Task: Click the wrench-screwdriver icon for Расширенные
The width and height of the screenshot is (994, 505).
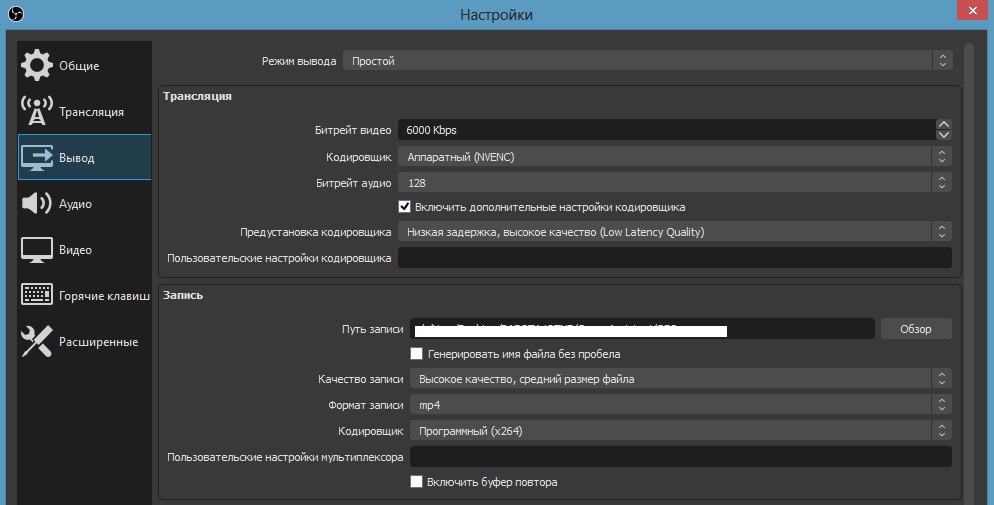Action: click(x=37, y=341)
